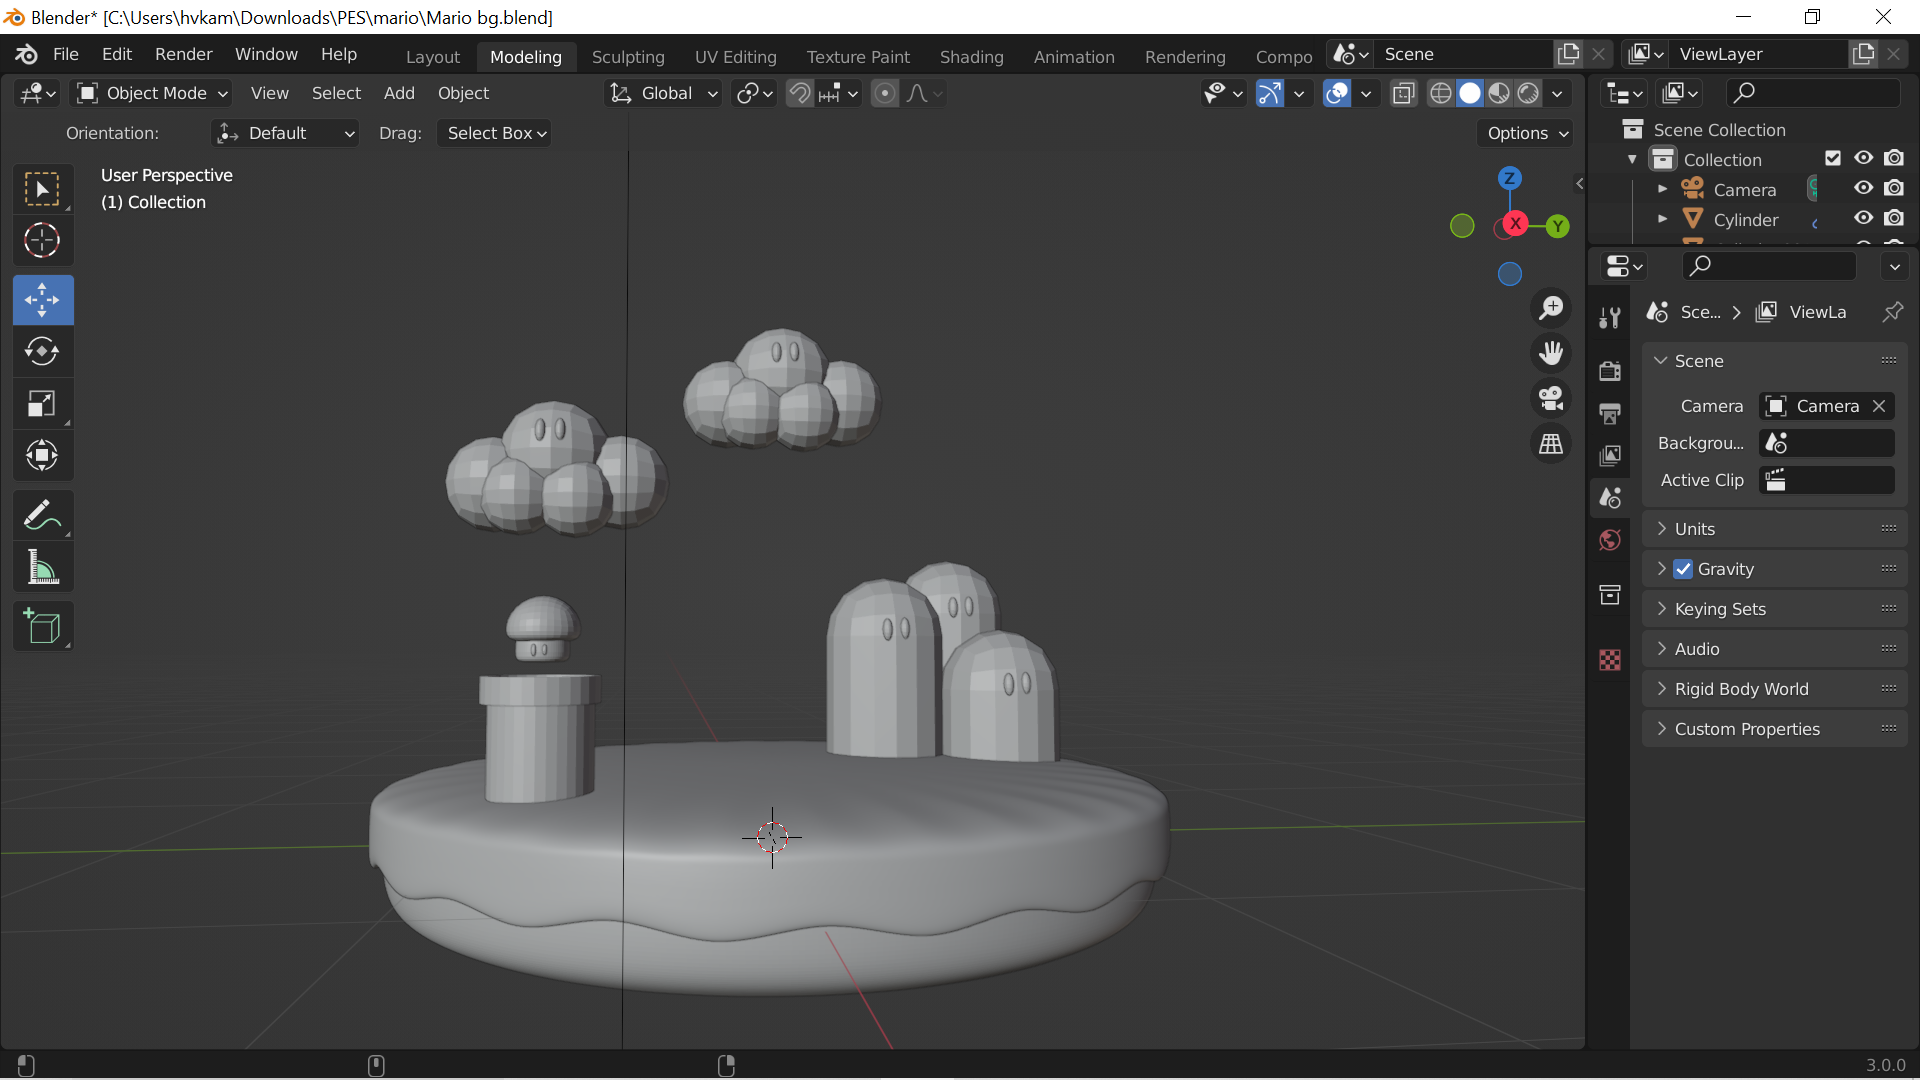Select the Rotate tool in toolbar
Viewport: 1920px width, 1080px height.
coord(42,352)
